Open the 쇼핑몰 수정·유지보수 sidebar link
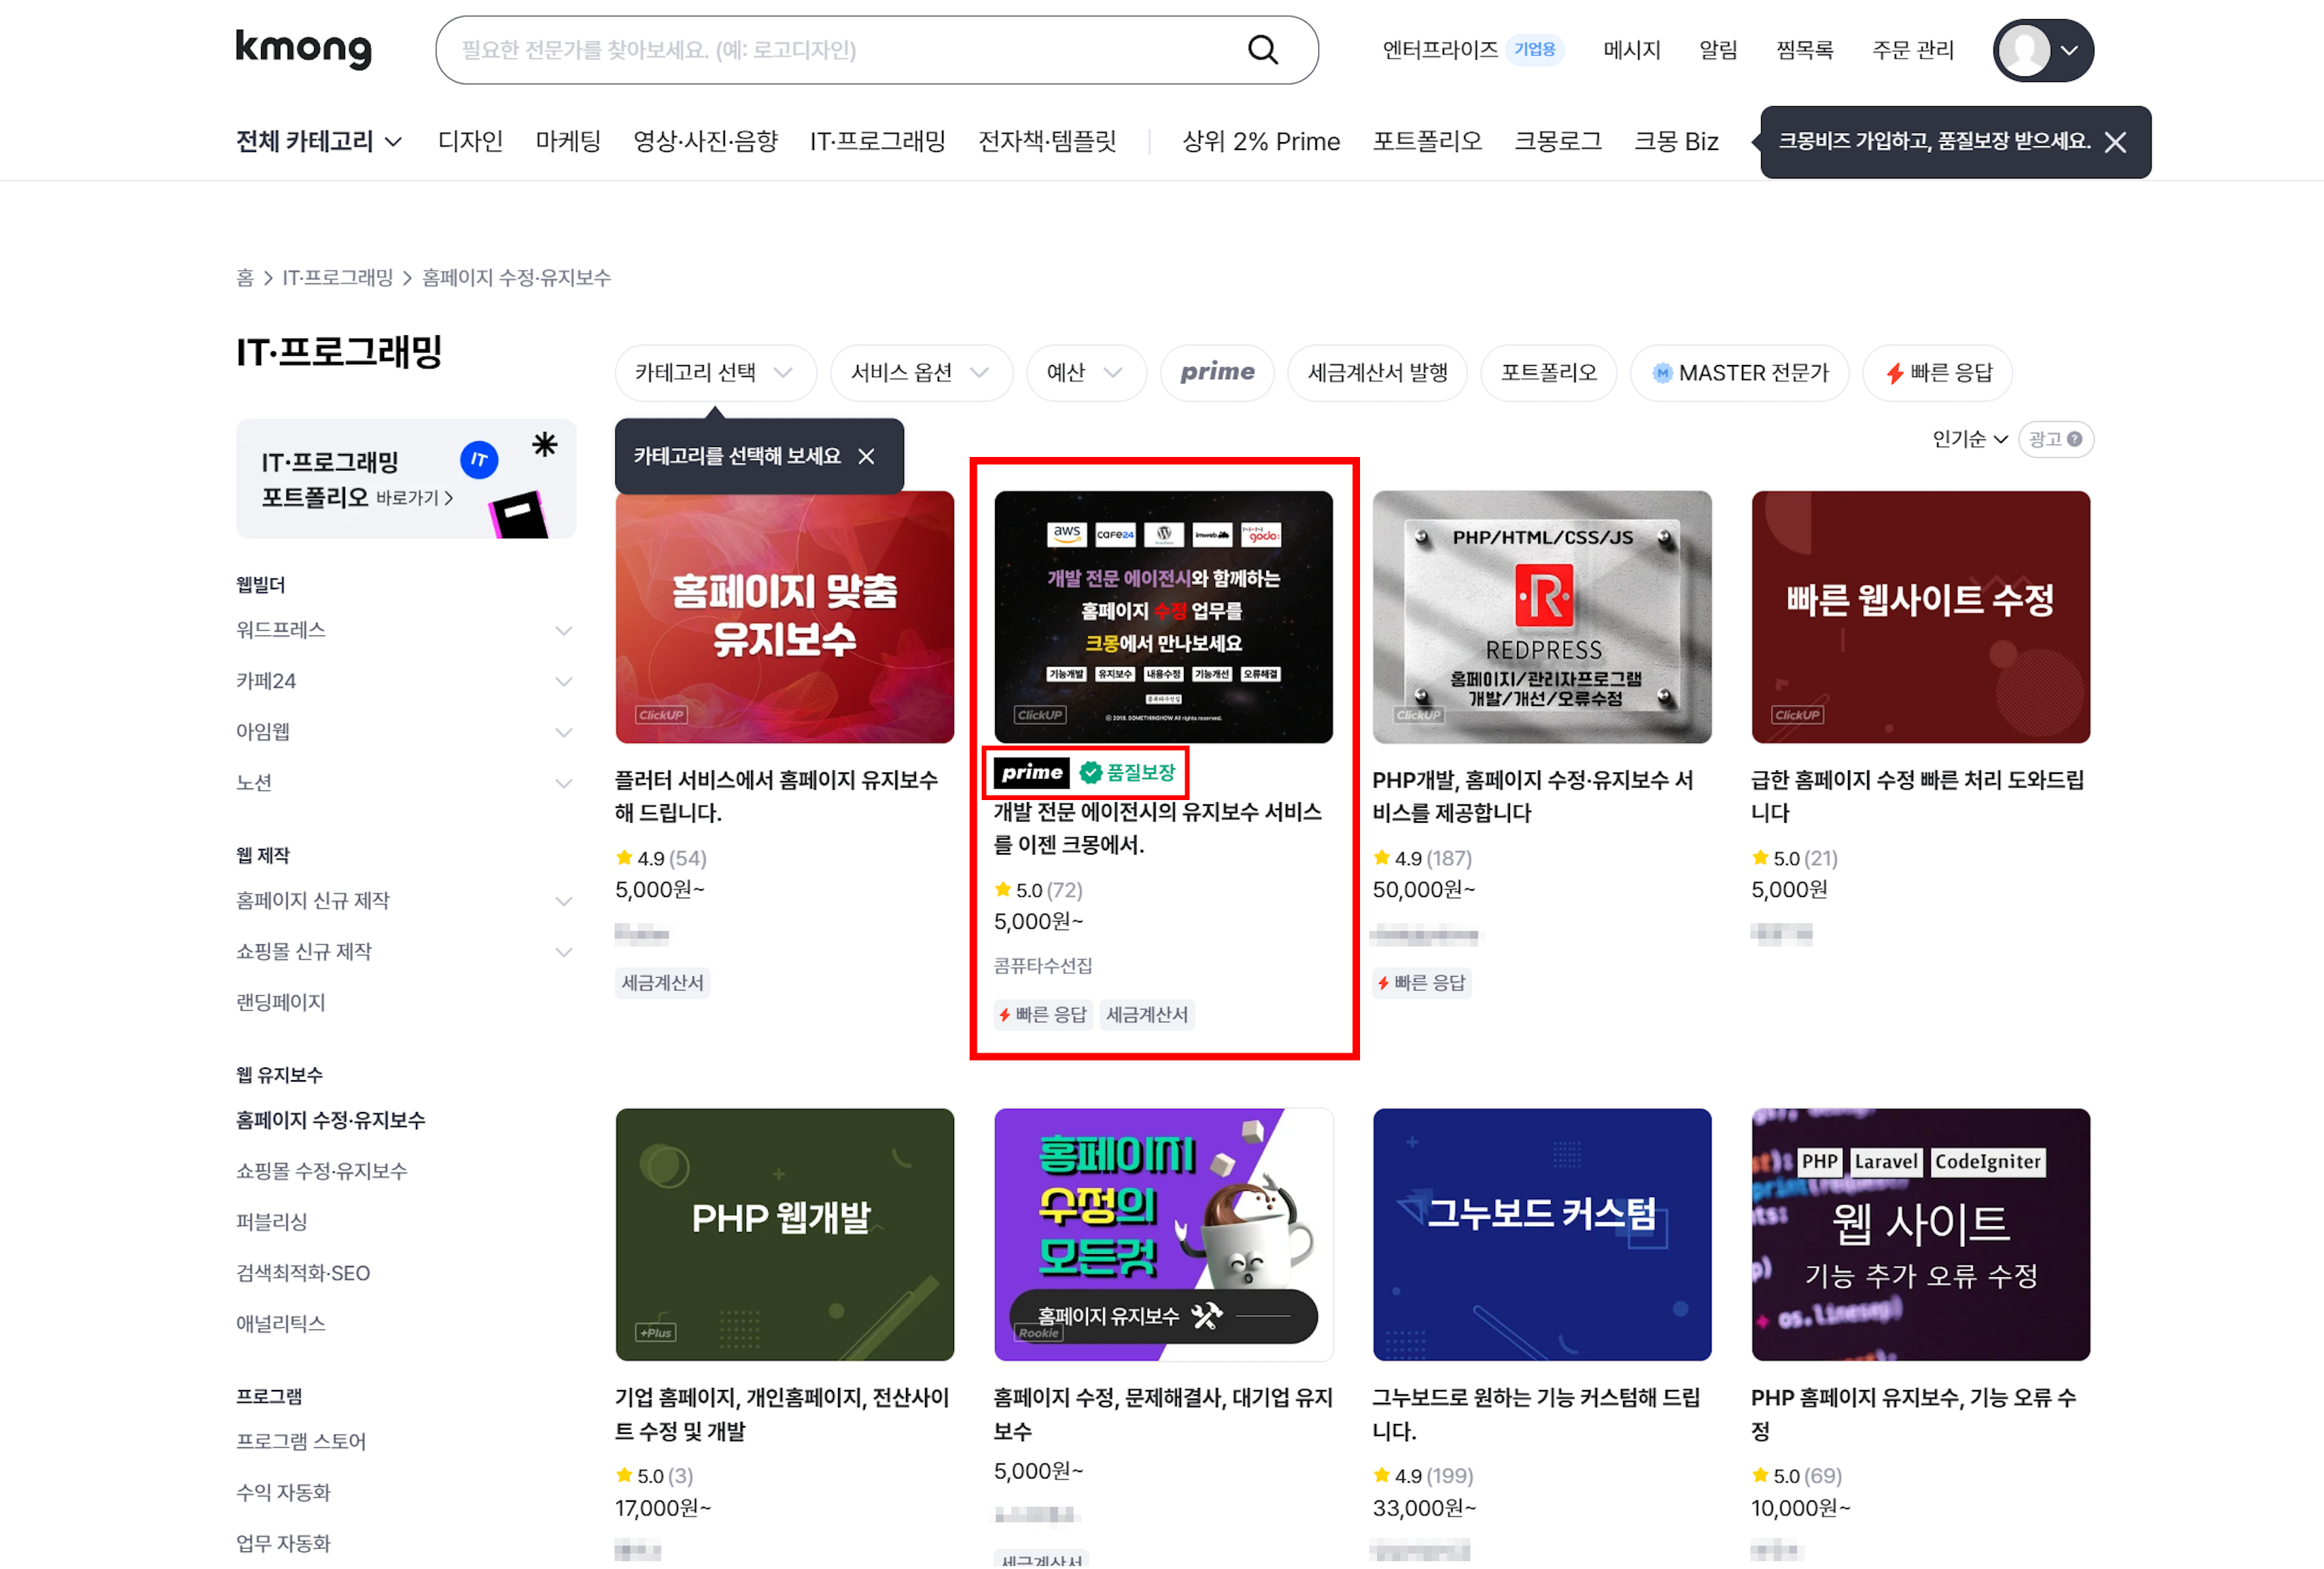2324x1569 pixels. pyautogui.click(x=321, y=1171)
